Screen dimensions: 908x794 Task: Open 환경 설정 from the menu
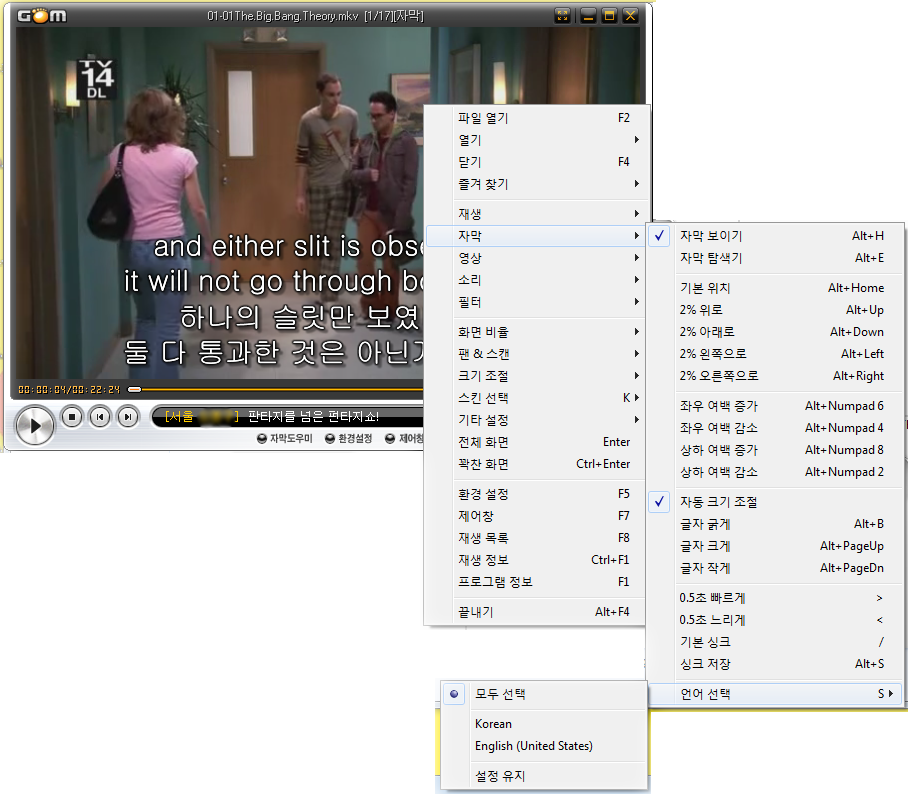click(536, 494)
